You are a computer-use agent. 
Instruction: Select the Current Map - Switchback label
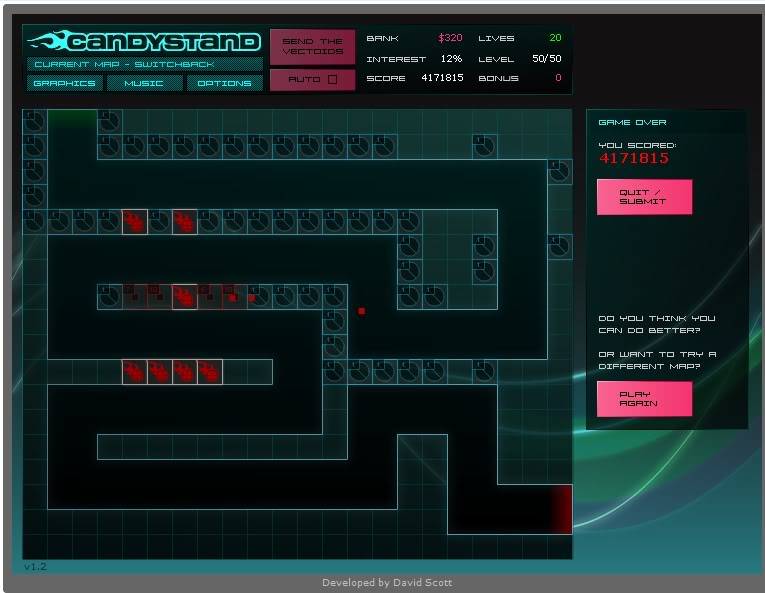click(145, 64)
